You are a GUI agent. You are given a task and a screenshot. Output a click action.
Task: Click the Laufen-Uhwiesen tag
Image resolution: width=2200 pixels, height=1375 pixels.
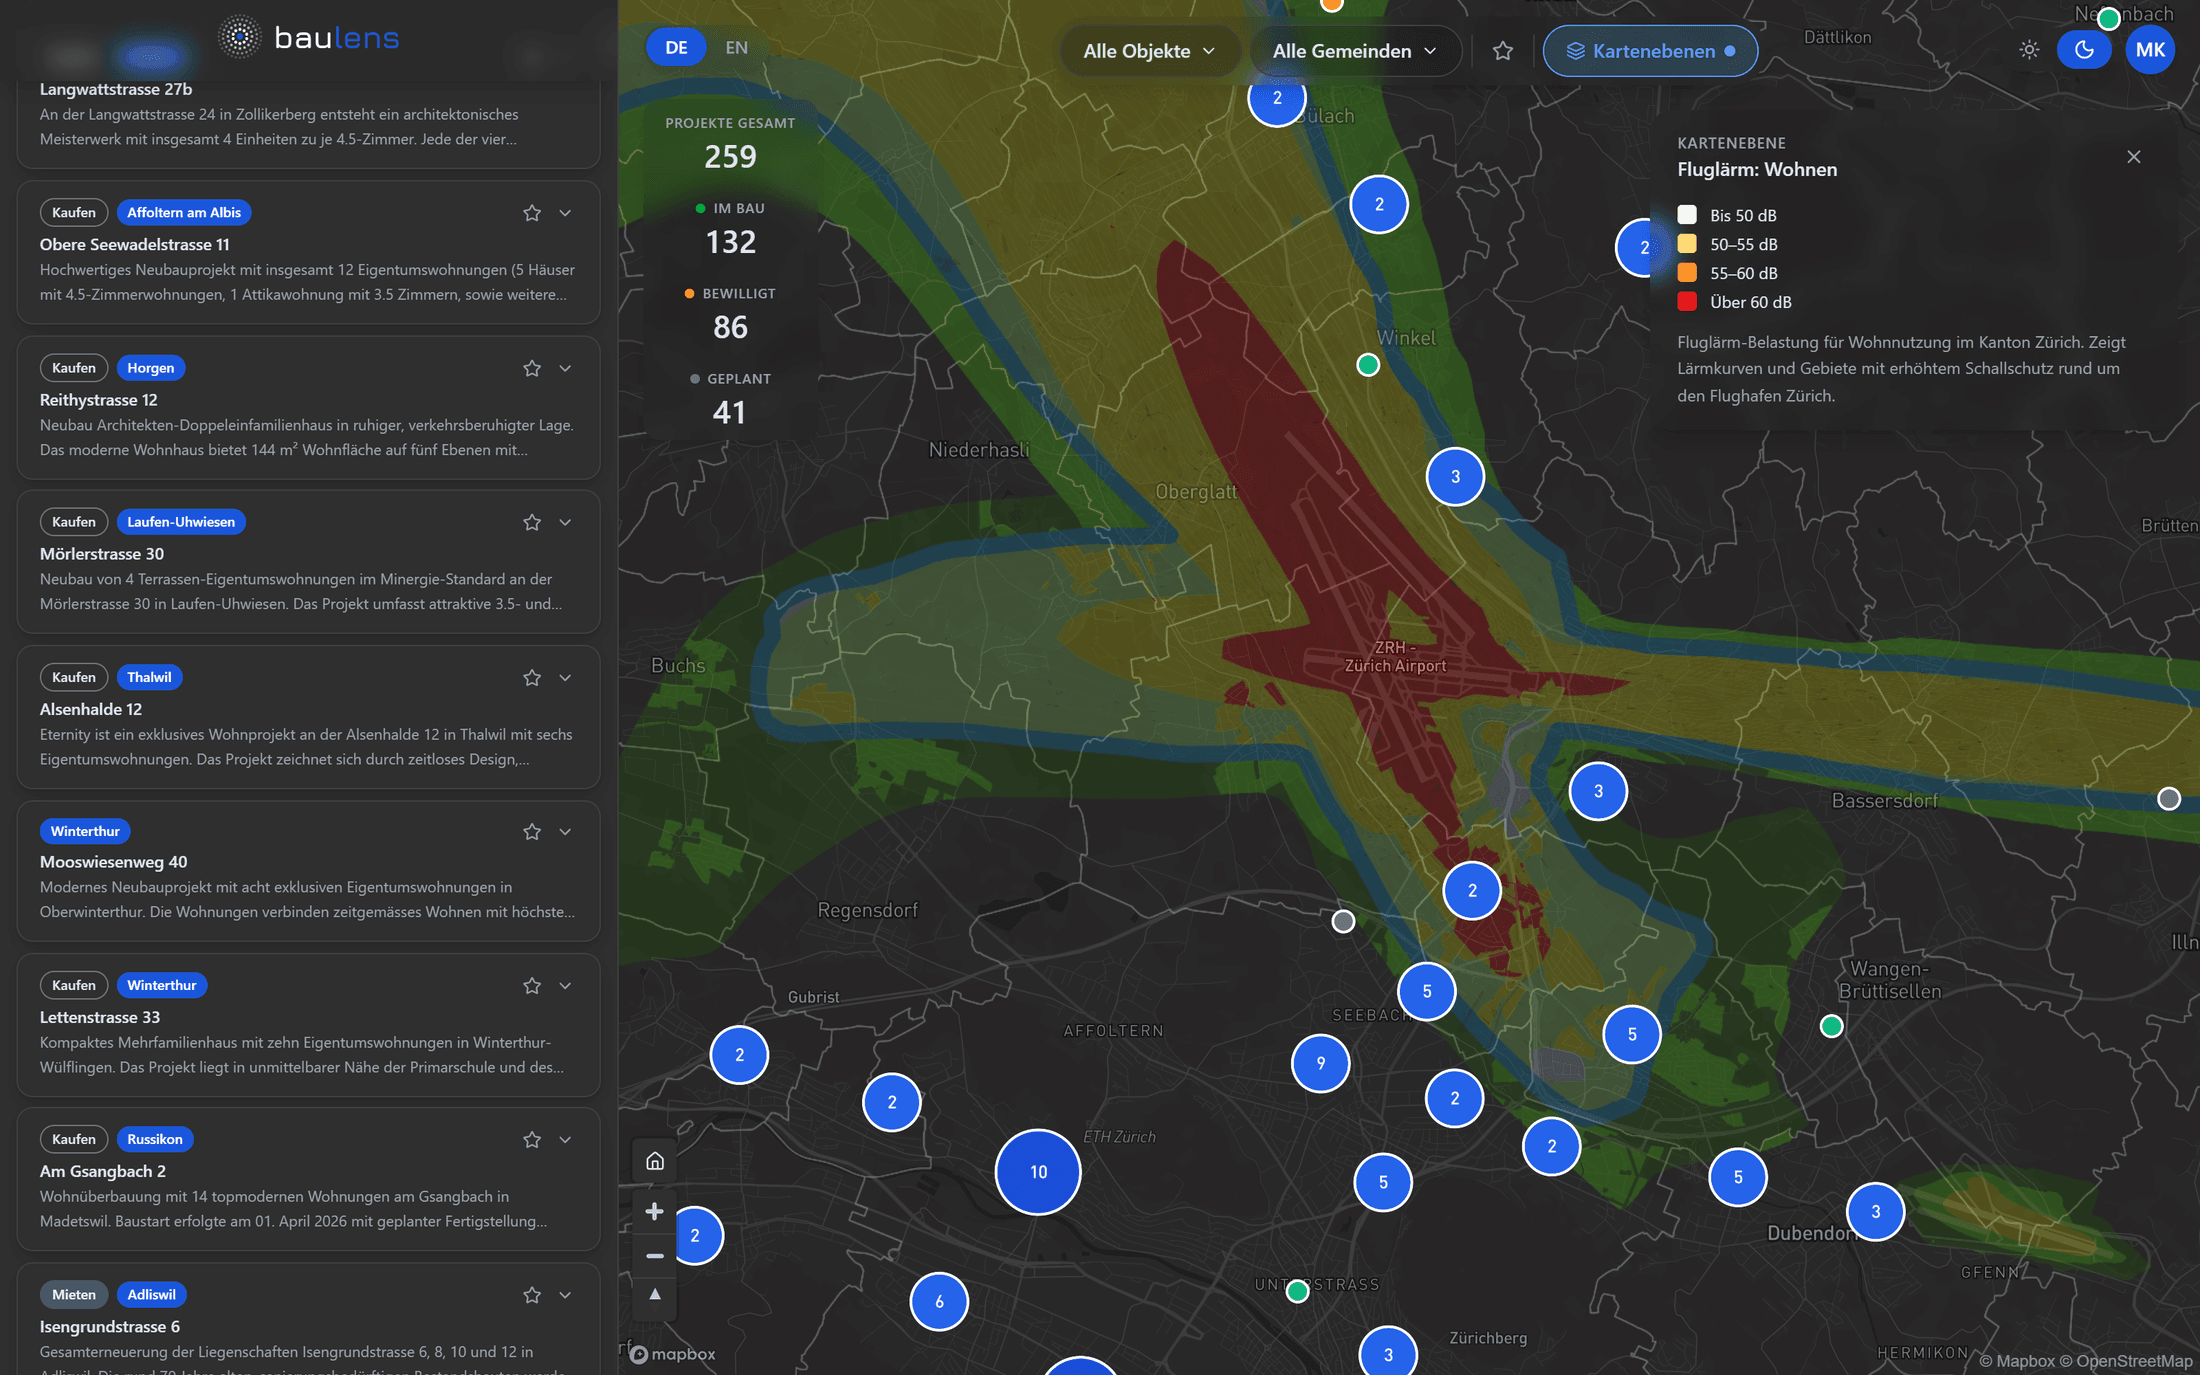181,522
